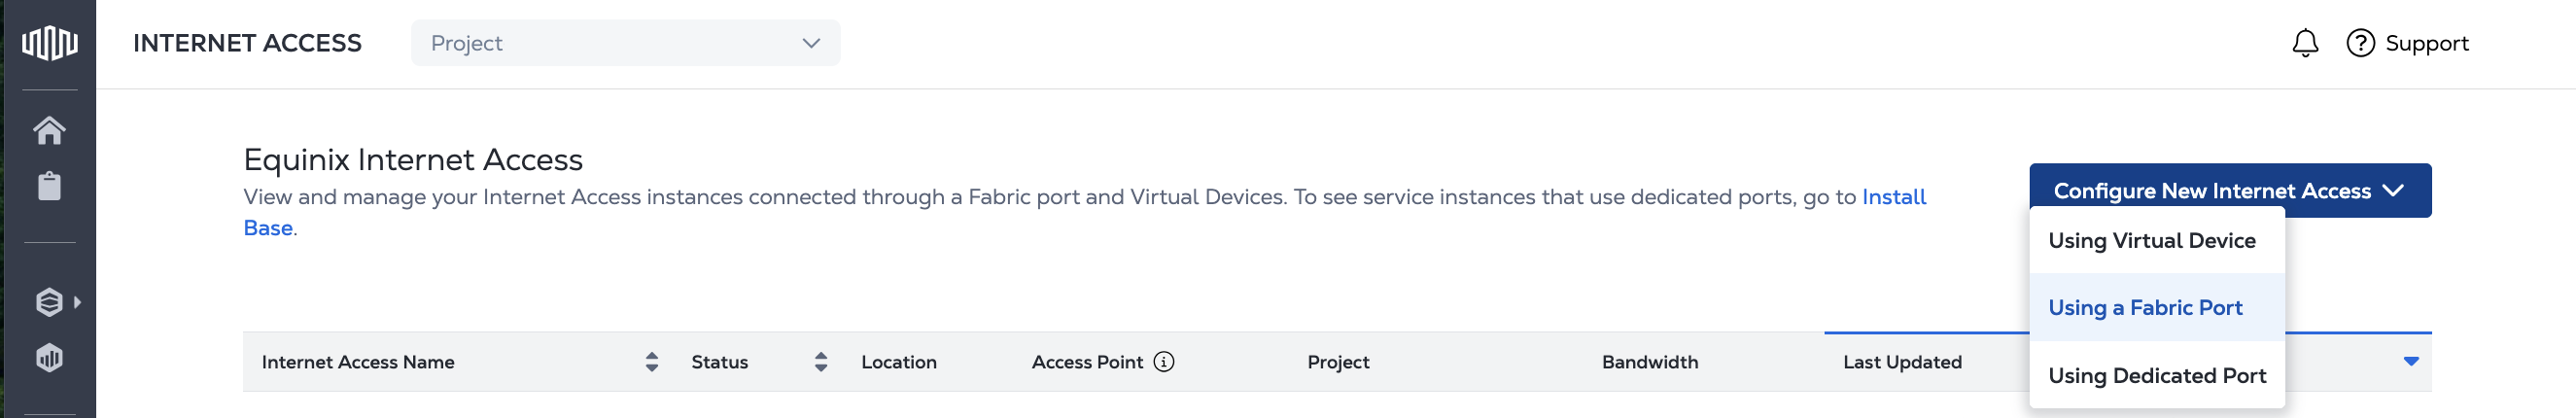
Task: Click the Last Updated column header
Action: coord(1902,362)
